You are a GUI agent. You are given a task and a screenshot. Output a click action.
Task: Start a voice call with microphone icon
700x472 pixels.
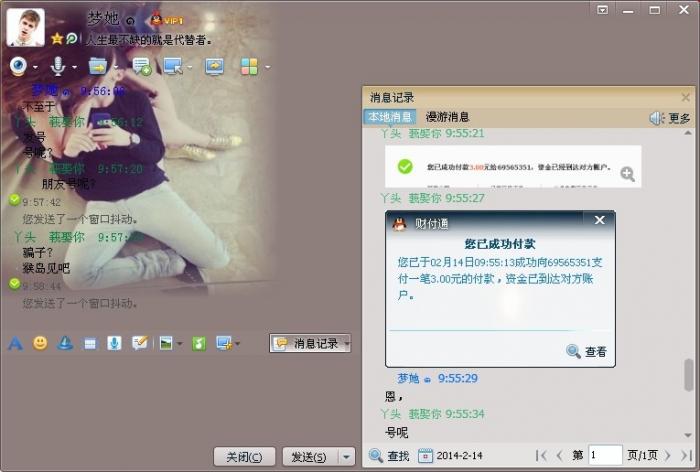tap(58, 67)
